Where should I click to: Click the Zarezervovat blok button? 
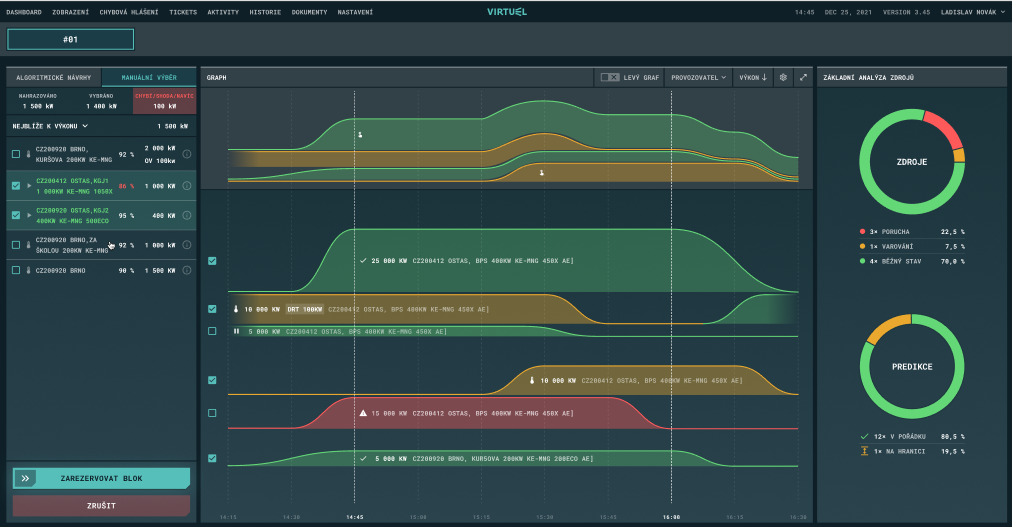[101, 478]
